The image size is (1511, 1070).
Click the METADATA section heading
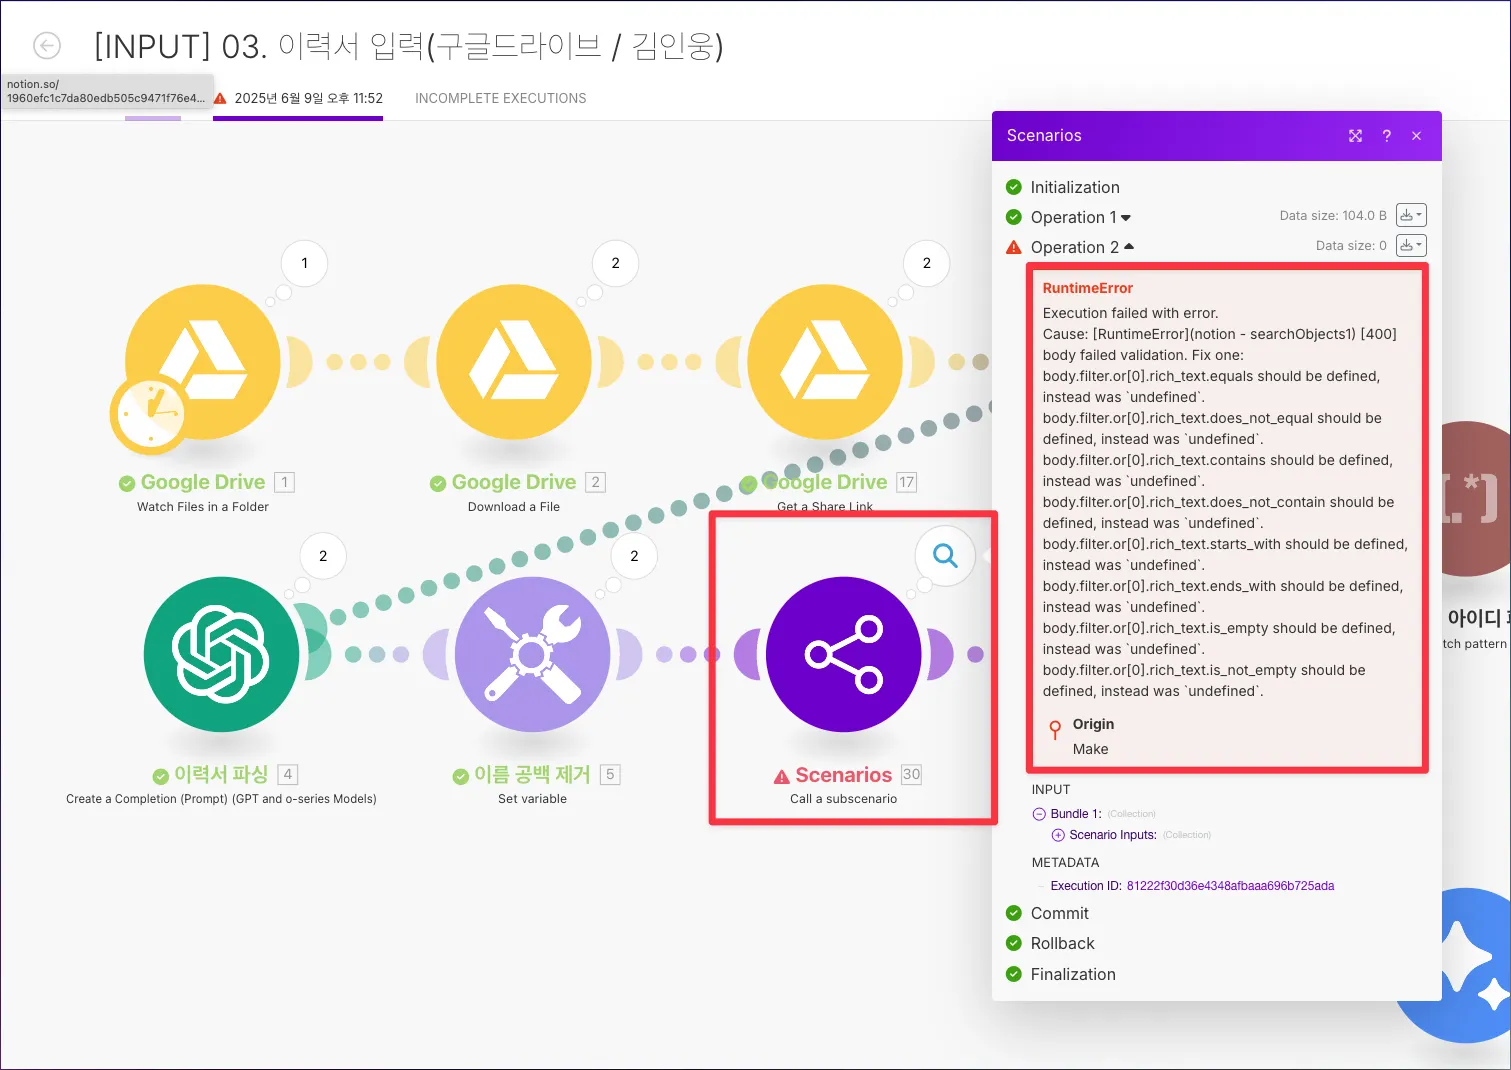pyautogui.click(x=1065, y=863)
